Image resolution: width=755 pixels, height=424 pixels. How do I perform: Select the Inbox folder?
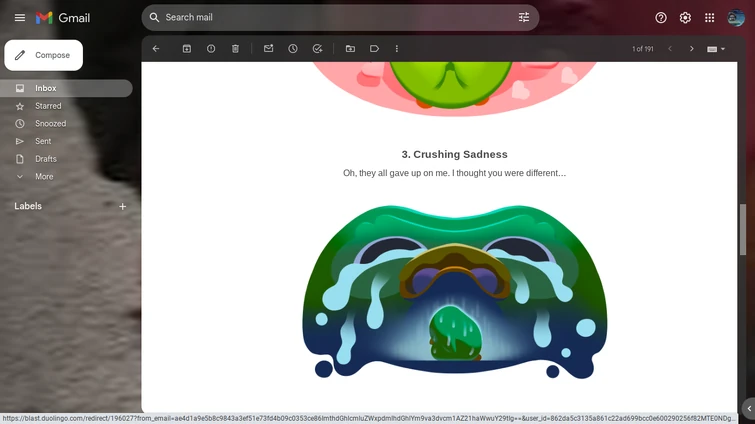(x=66, y=88)
